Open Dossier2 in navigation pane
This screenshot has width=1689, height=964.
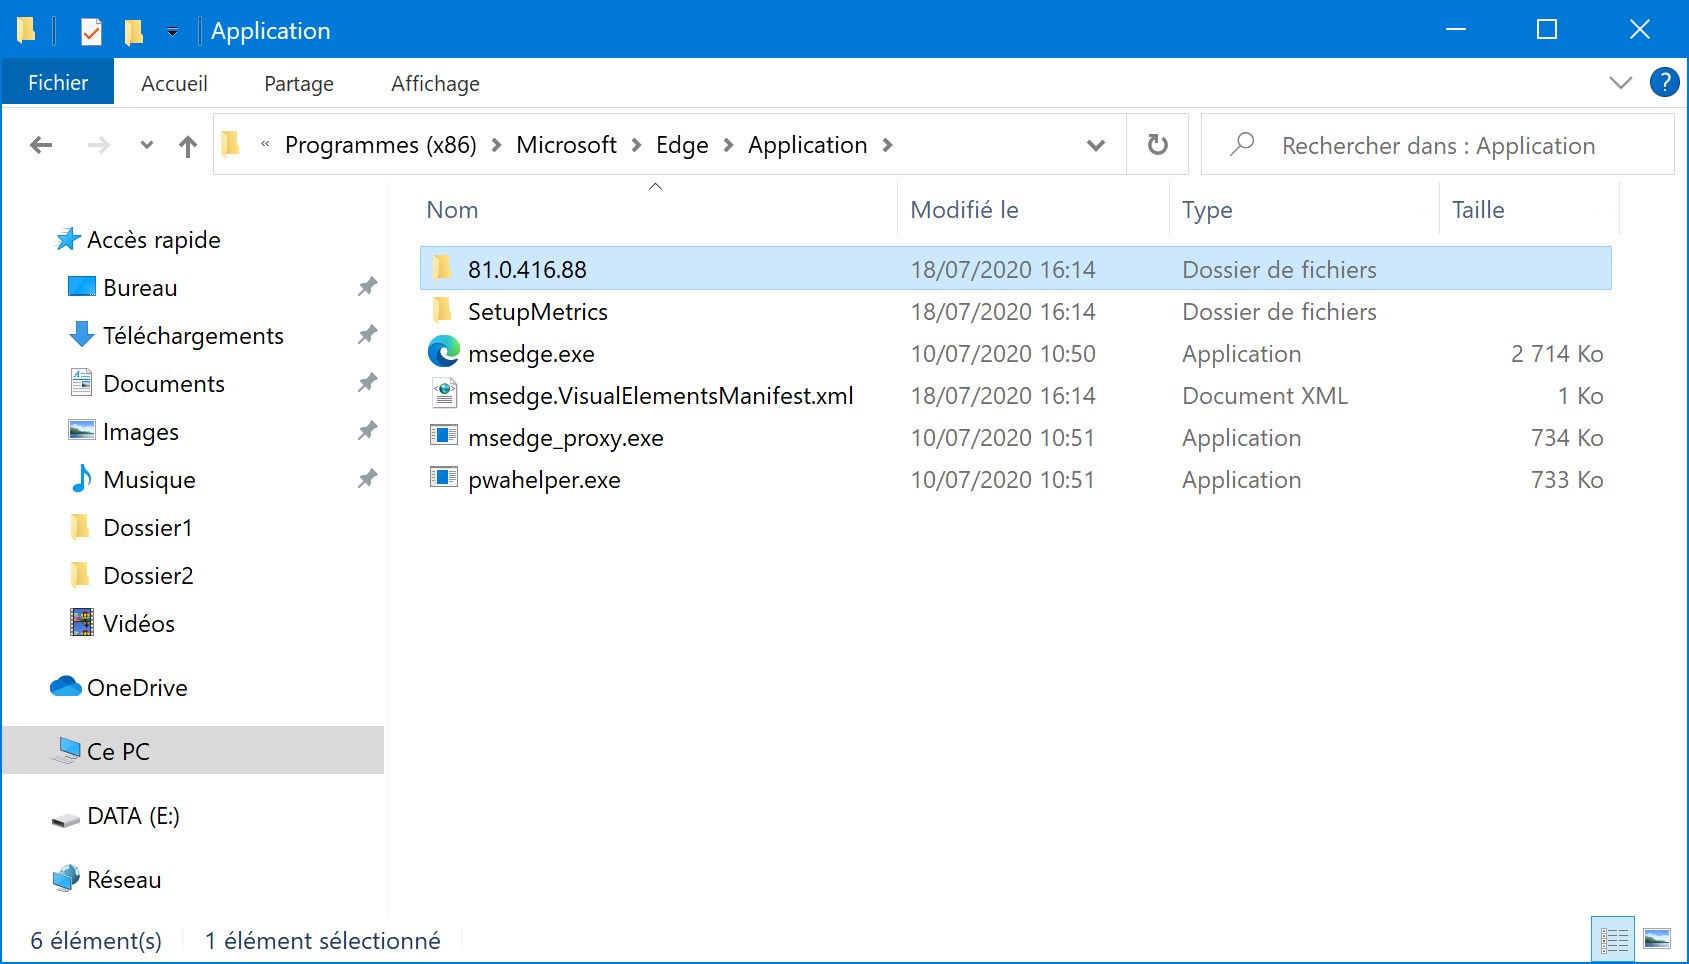click(148, 576)
